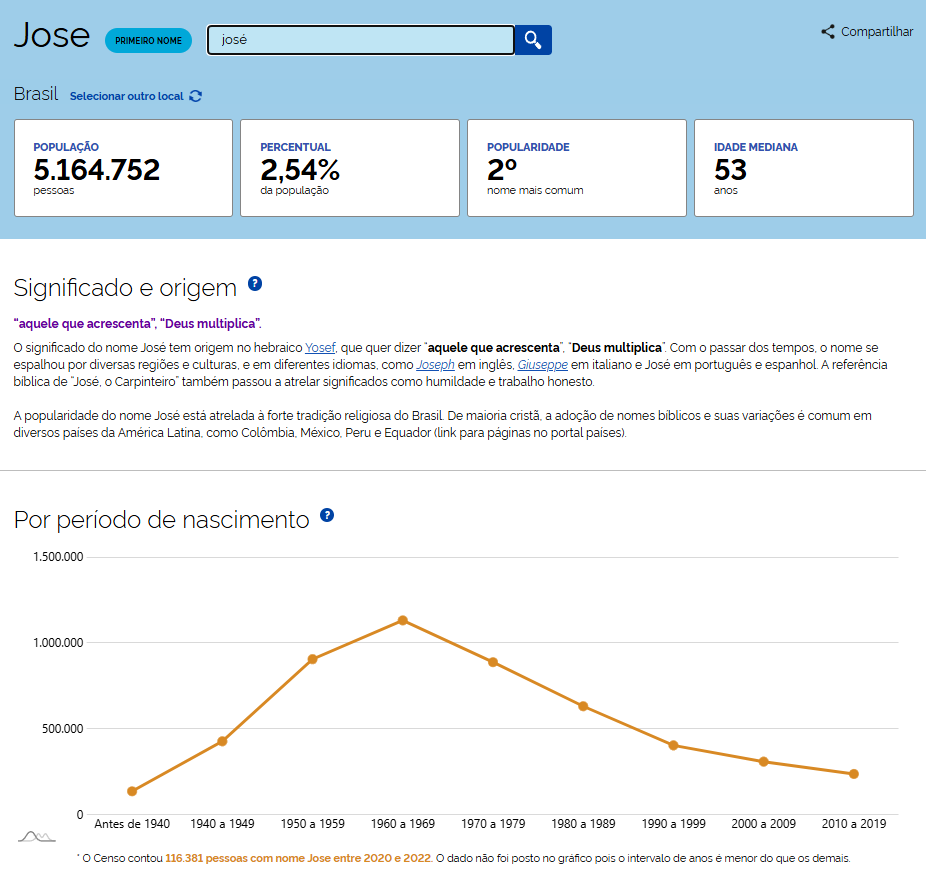Click the 2010 a 2019 data point
Image resolution: width=926 pixels, height=877 pixels.
(x=854, y=774)
